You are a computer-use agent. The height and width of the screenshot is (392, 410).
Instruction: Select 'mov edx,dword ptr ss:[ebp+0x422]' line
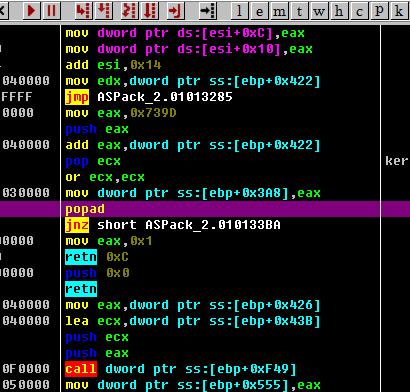coord(193,81)
